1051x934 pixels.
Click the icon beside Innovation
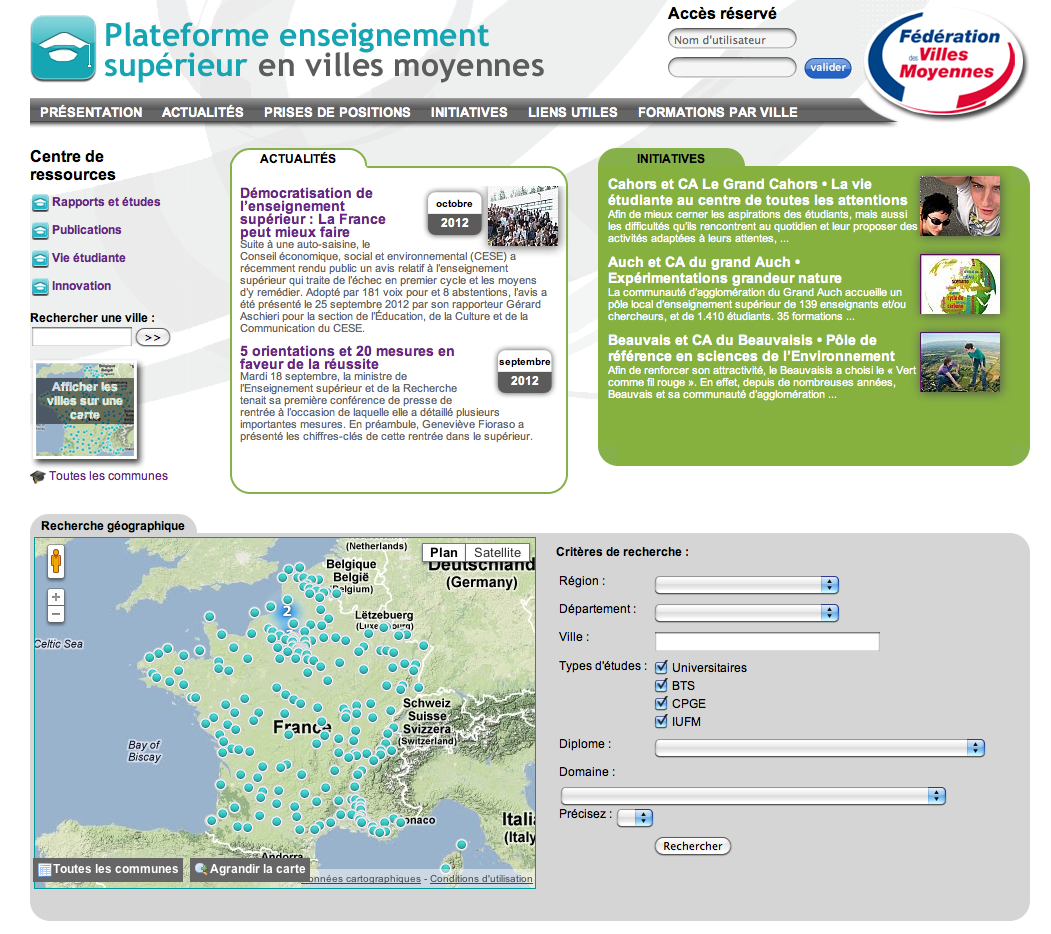[x=40, y=287]
